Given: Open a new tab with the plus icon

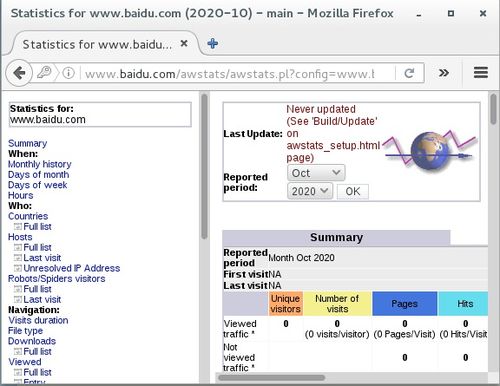Looking at the screenshot, I should [x=213, y=43].
